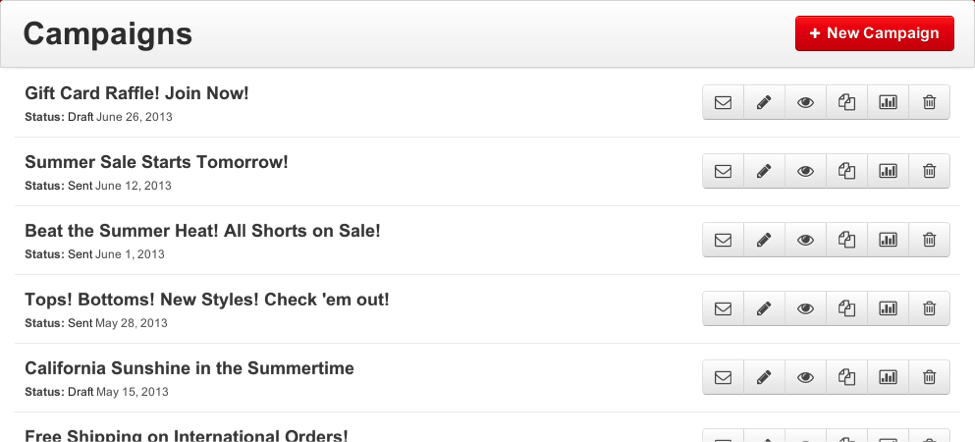Open Summer Sale Starts Tomorrow! campaign title
This screenshot has width=975, height=442.
pos(156,162)
